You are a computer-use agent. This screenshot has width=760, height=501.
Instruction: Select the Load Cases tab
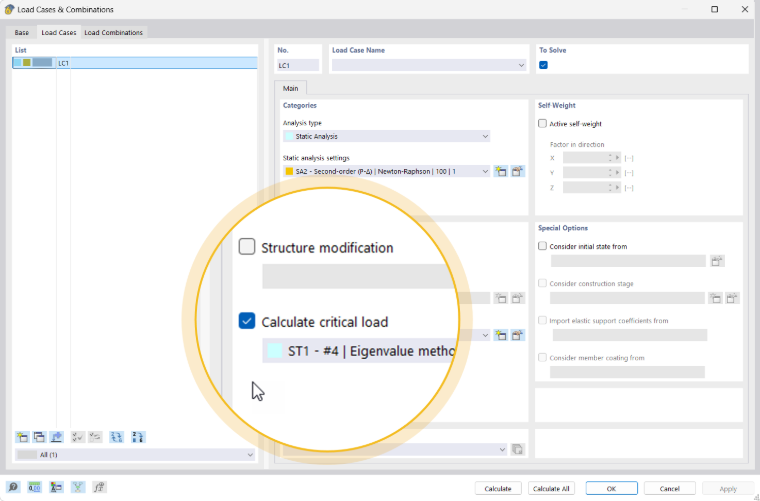(59, 32)
